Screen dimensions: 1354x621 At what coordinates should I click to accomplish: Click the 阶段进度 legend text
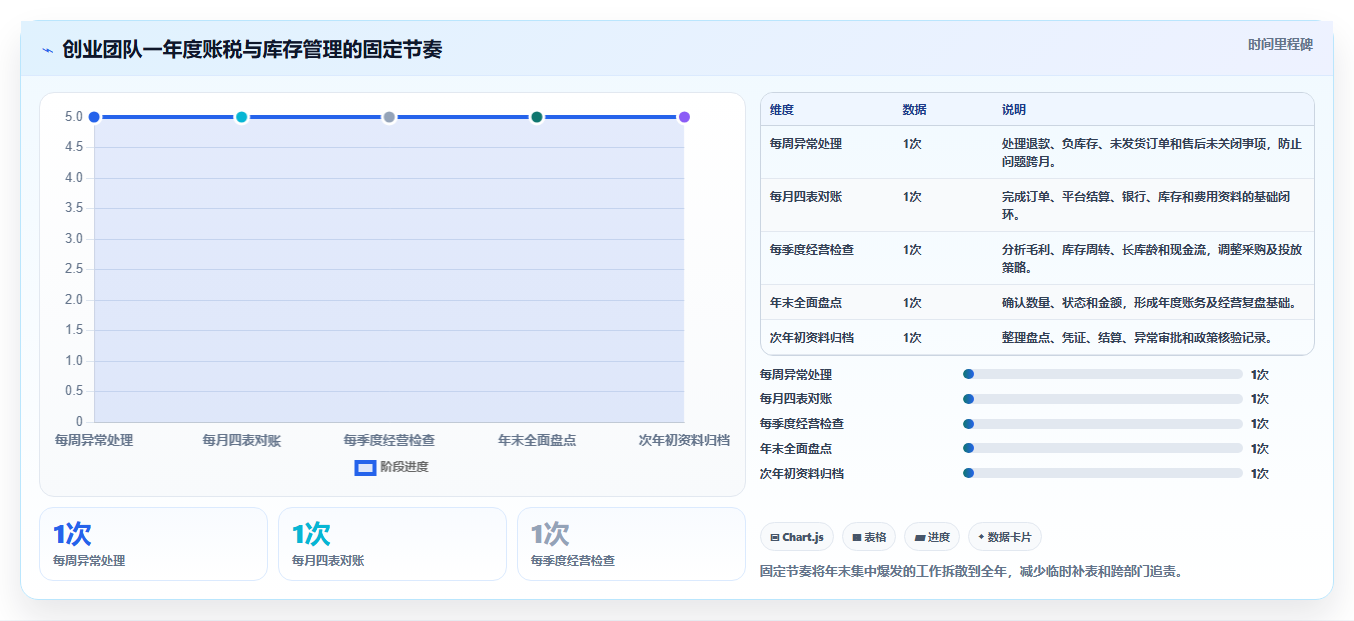point(404,467)
